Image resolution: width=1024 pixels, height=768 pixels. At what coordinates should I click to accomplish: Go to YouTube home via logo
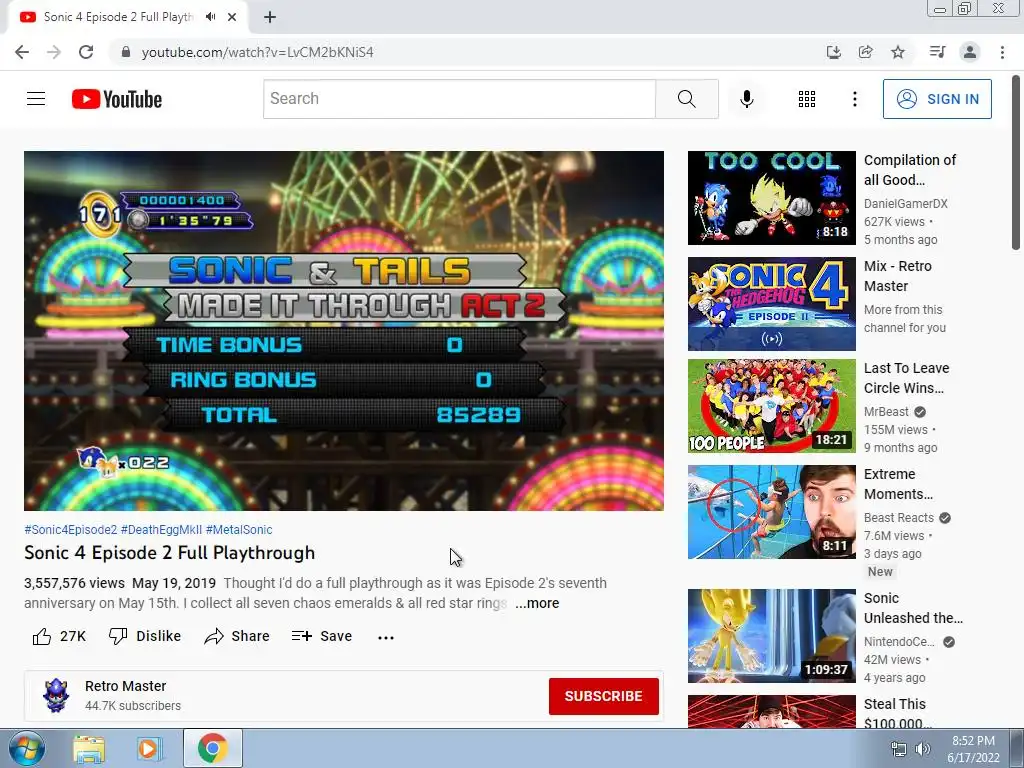pyautogui.click(x=117, y=99)
